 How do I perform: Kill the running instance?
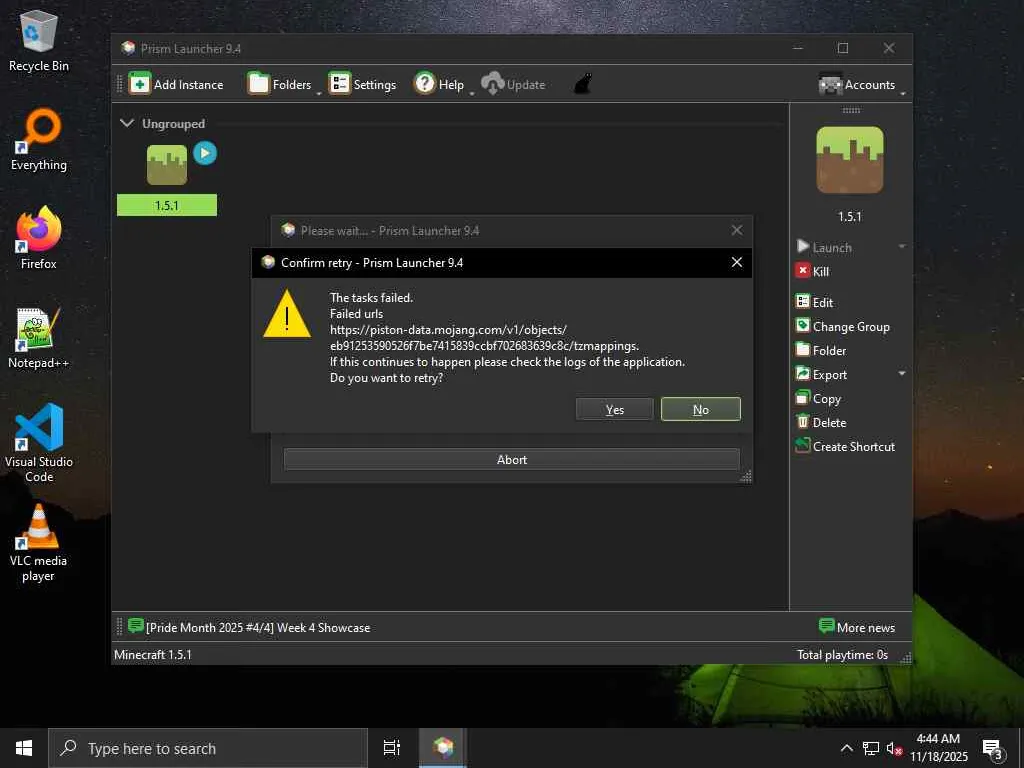(812, 272)
